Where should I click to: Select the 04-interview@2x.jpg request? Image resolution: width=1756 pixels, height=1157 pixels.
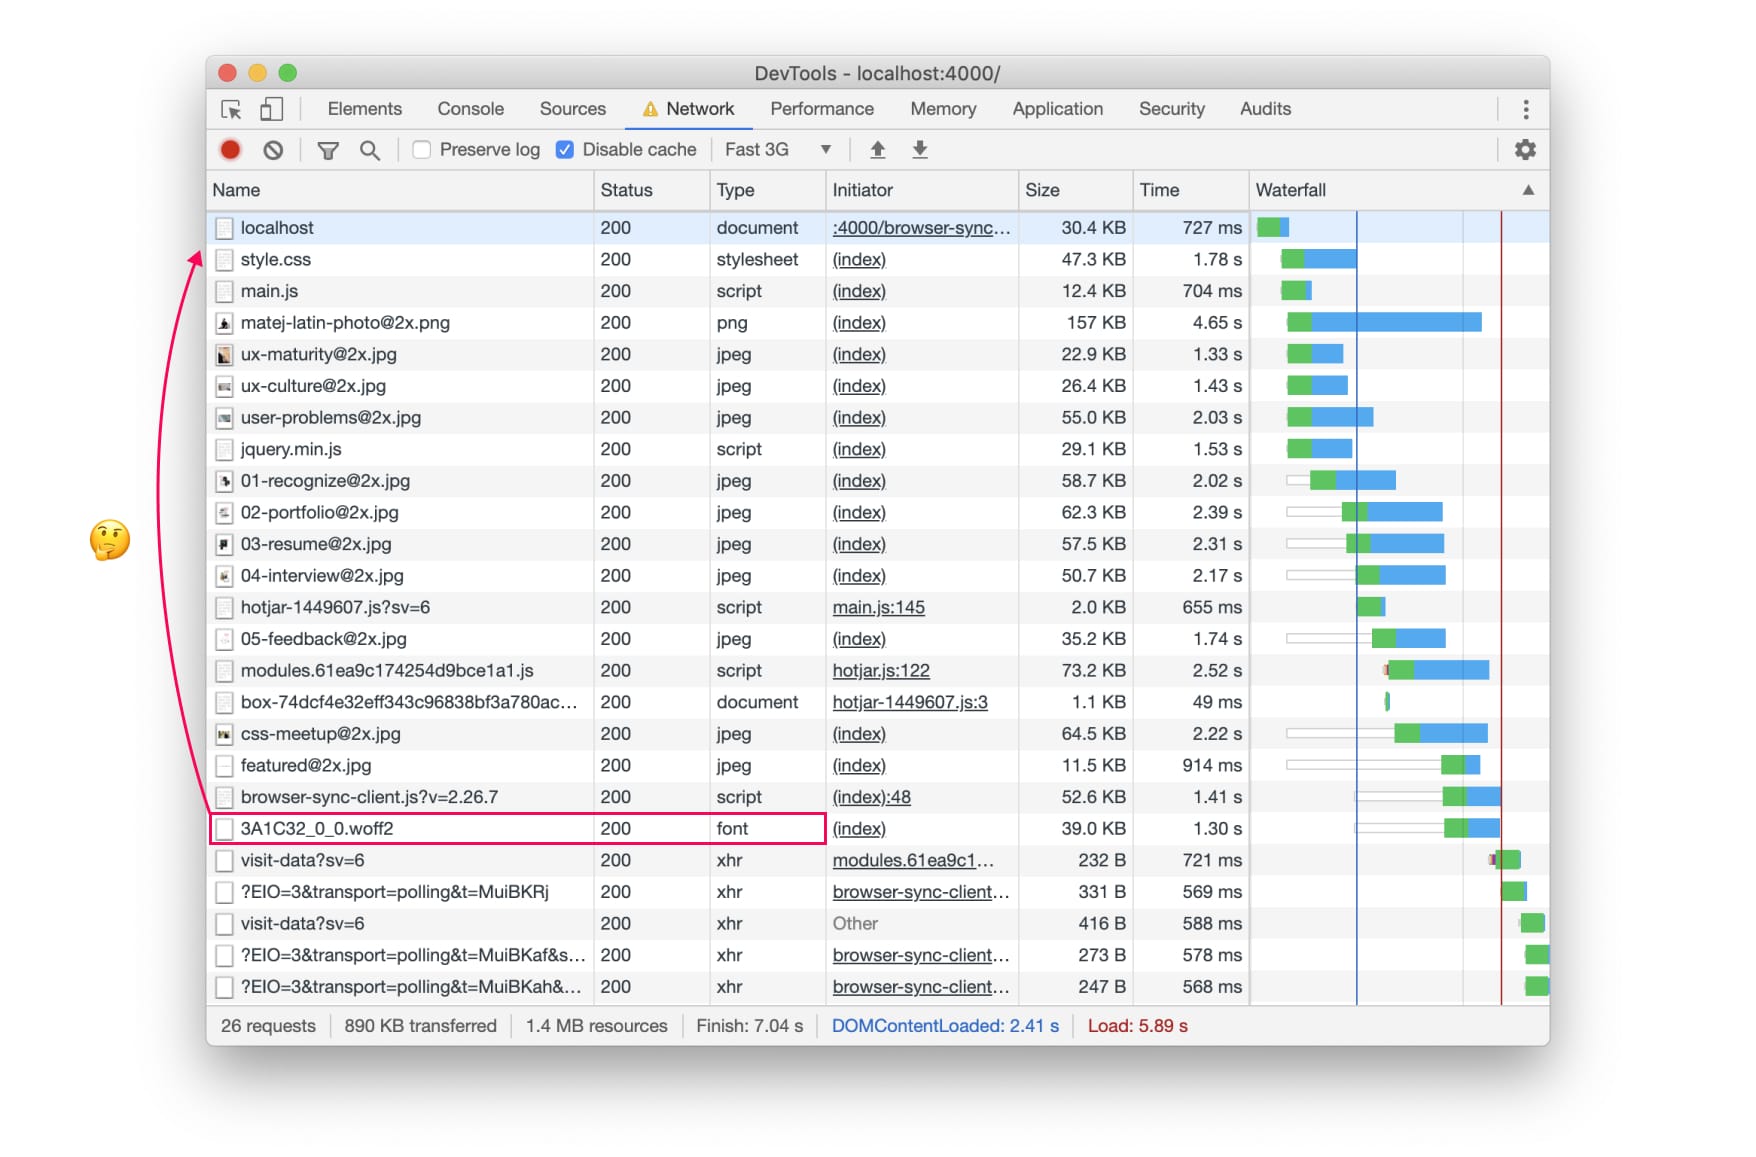point(877,576)
